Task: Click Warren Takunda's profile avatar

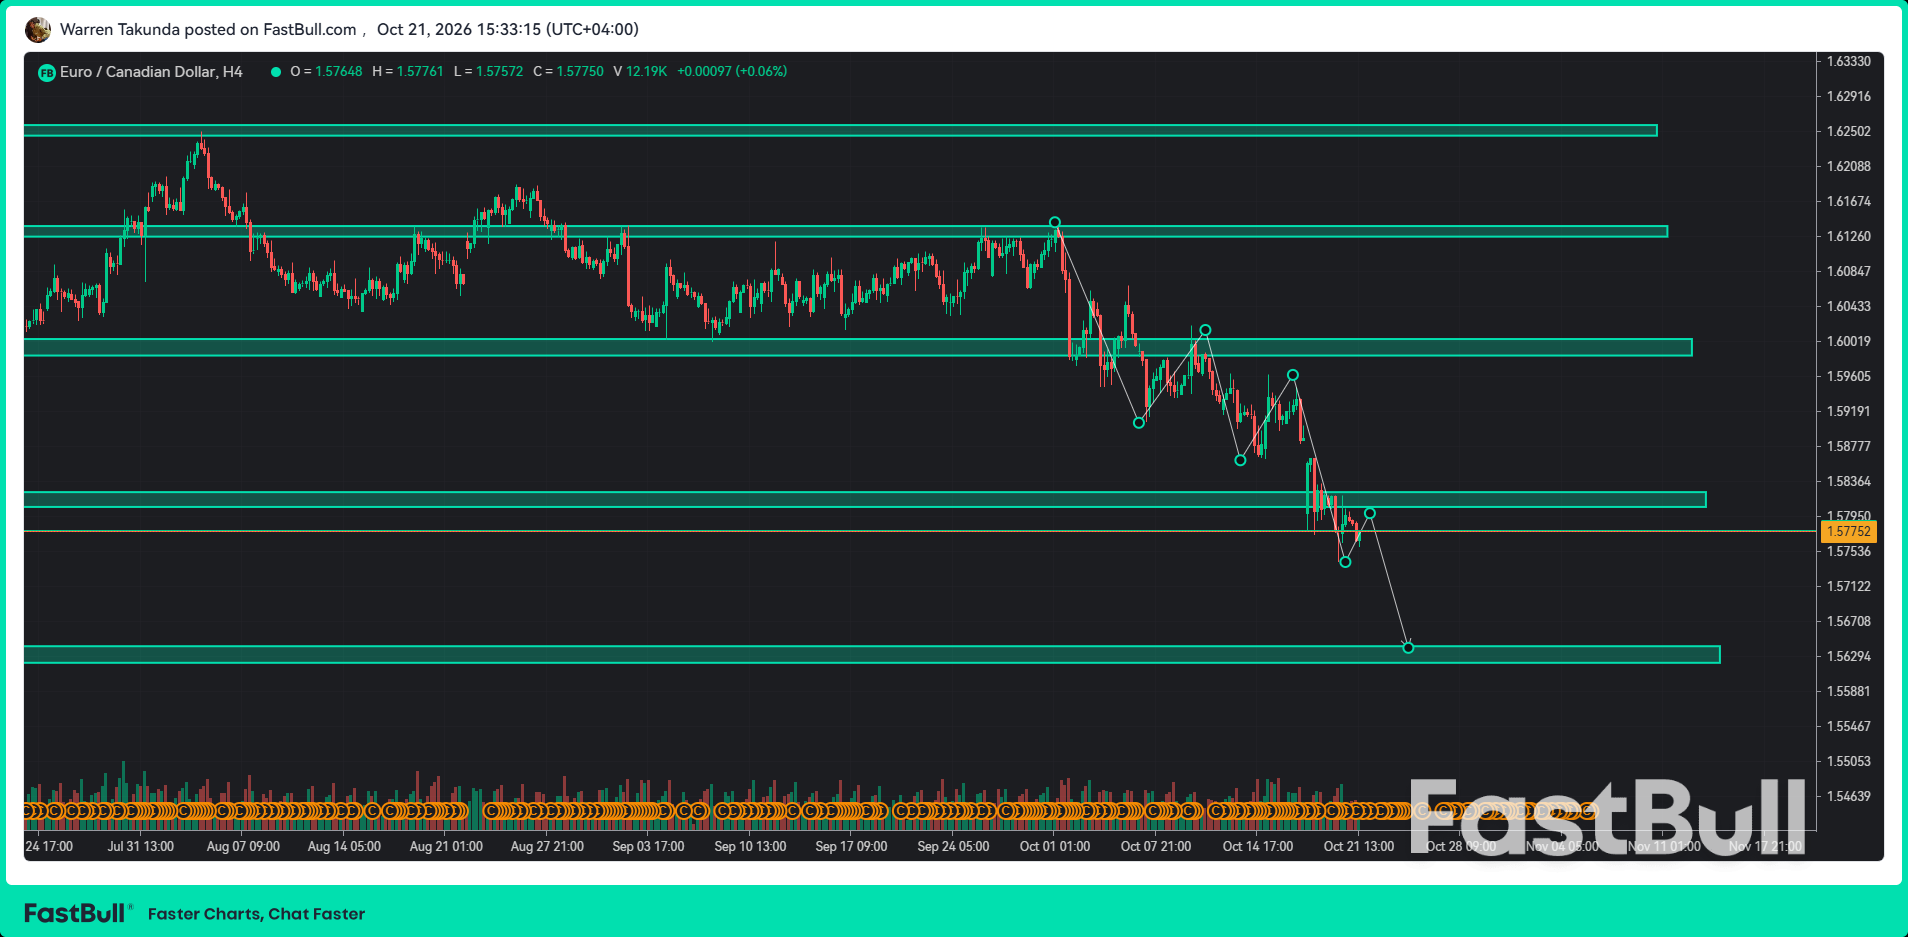Action: click(x=38, y=30)
